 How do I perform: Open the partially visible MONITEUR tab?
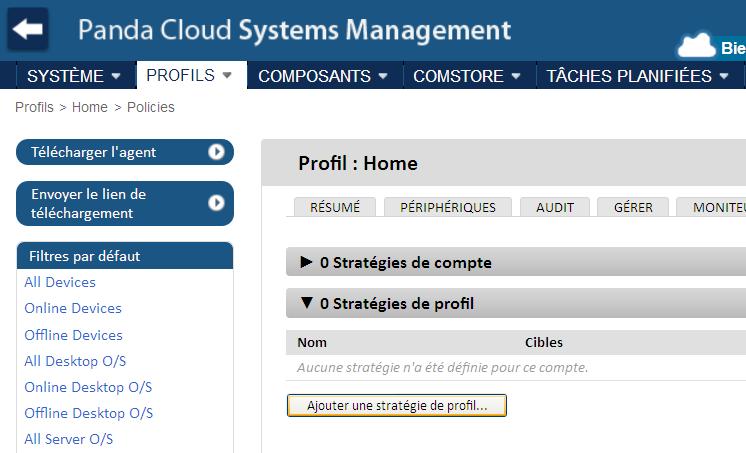711,207
